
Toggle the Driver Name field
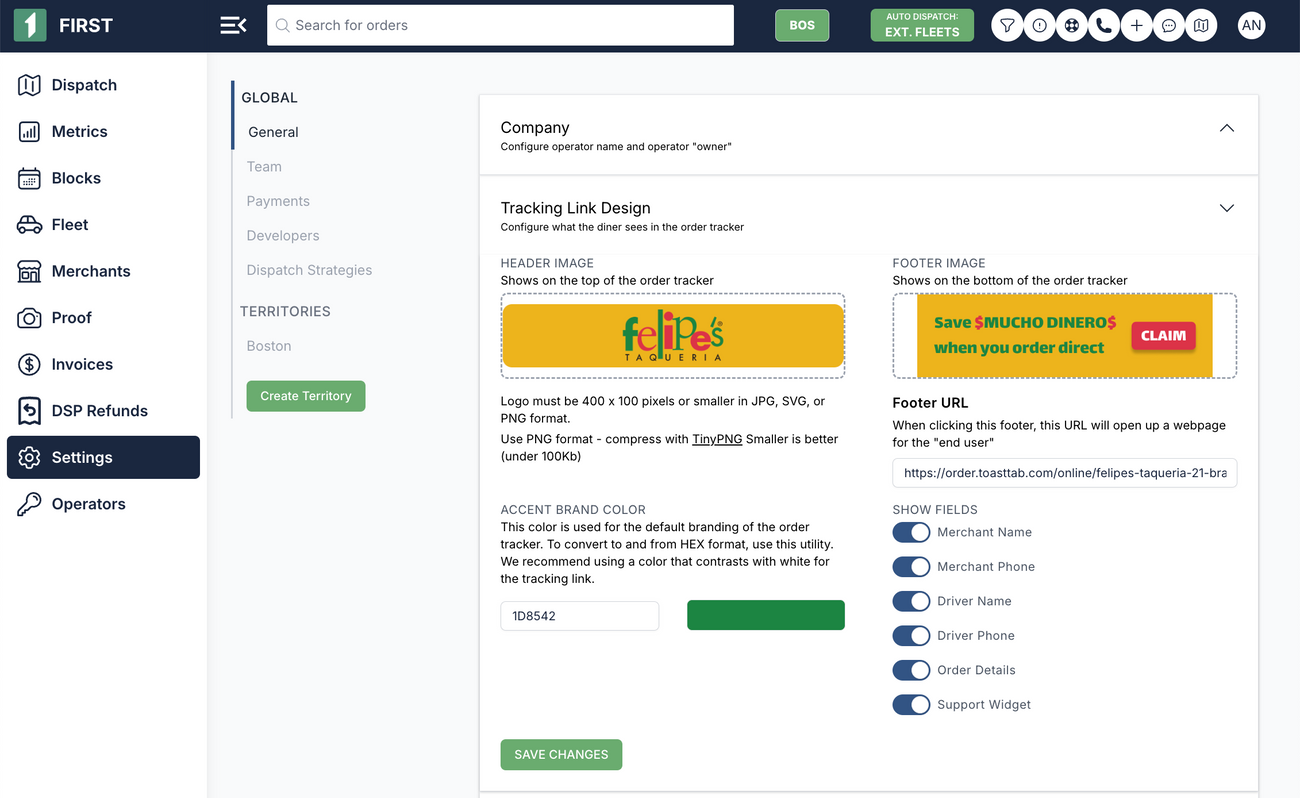(911, 601)
